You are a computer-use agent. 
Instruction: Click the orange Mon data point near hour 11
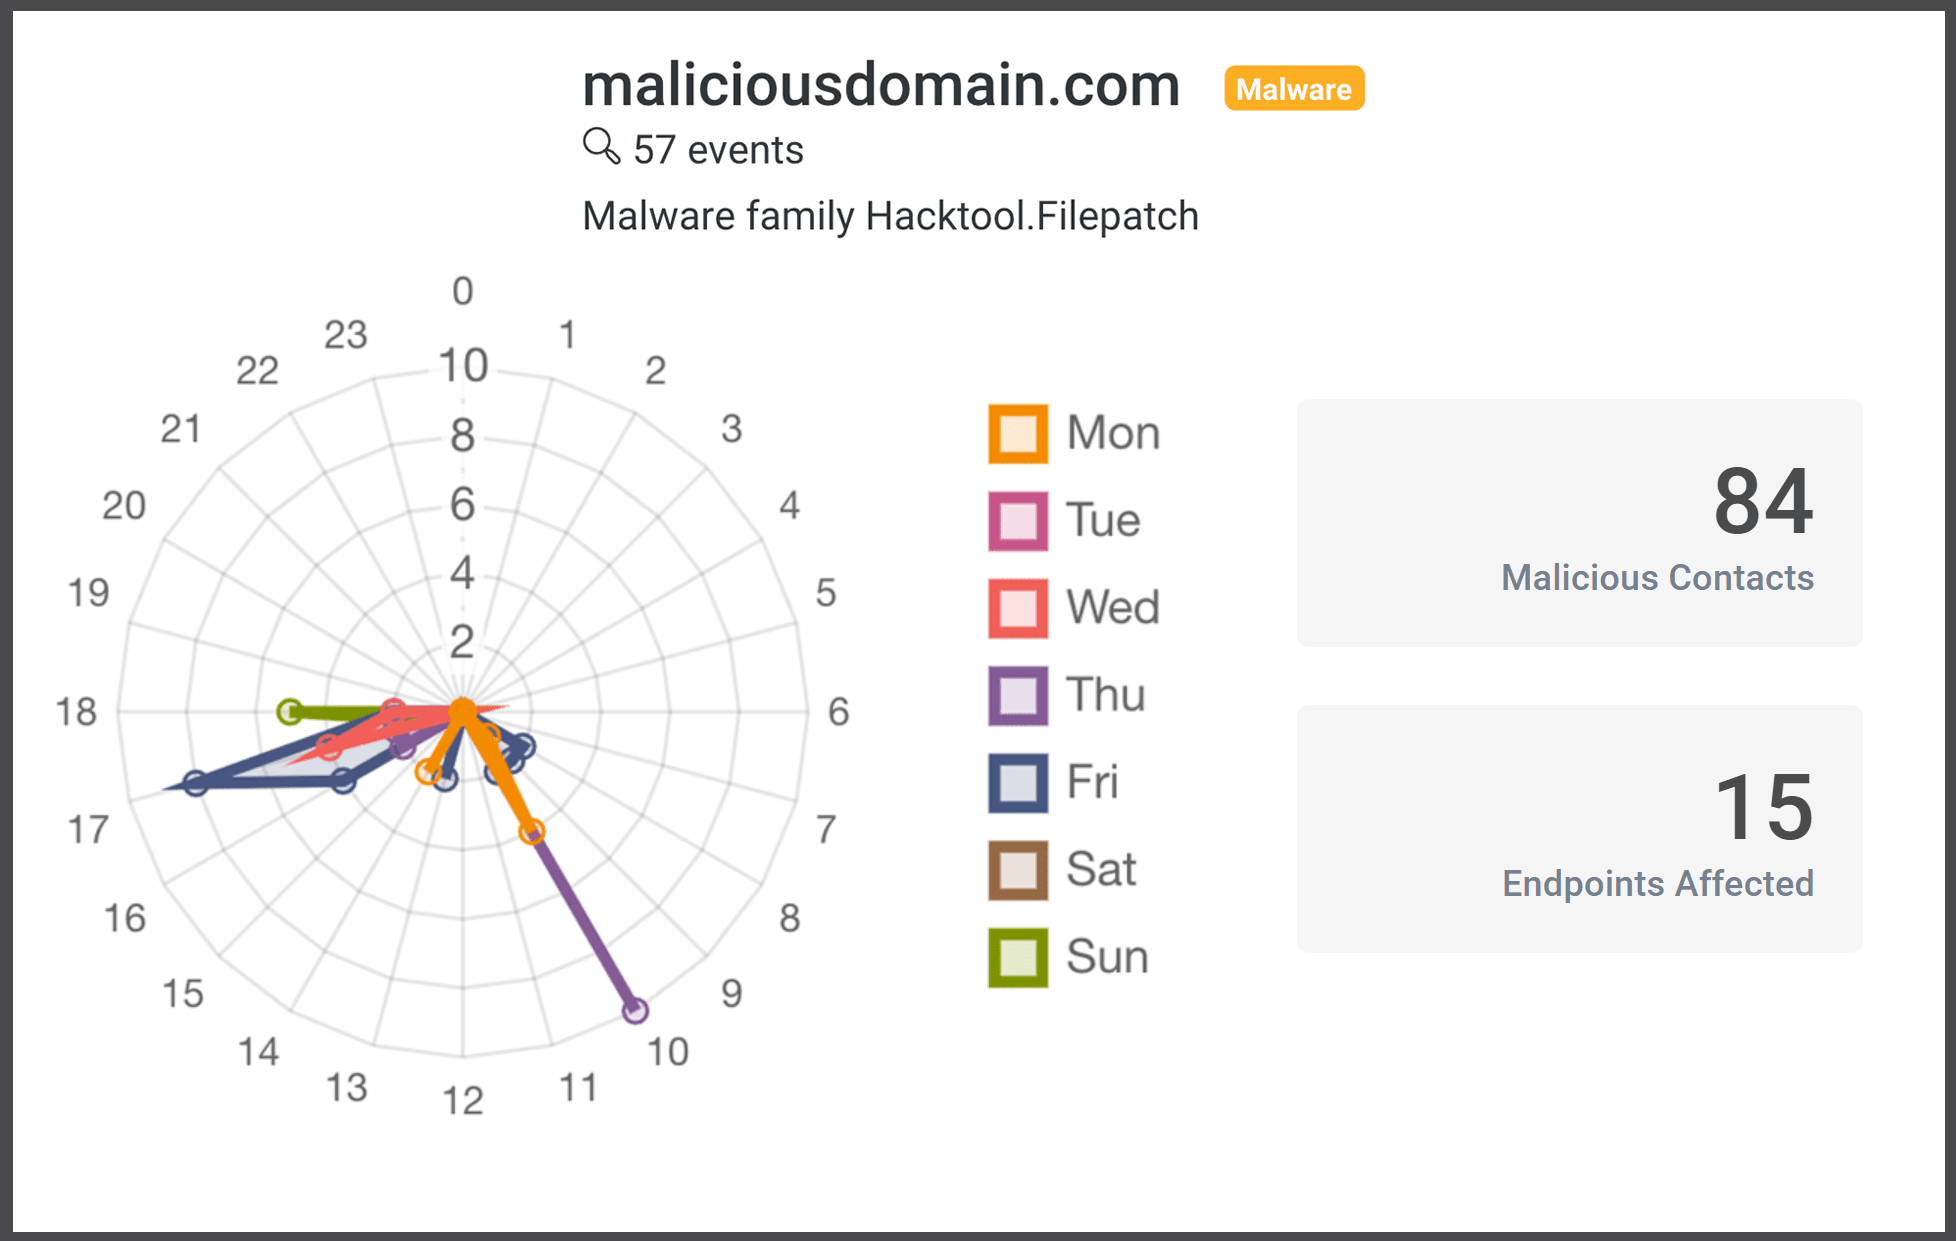click(532, 831)
